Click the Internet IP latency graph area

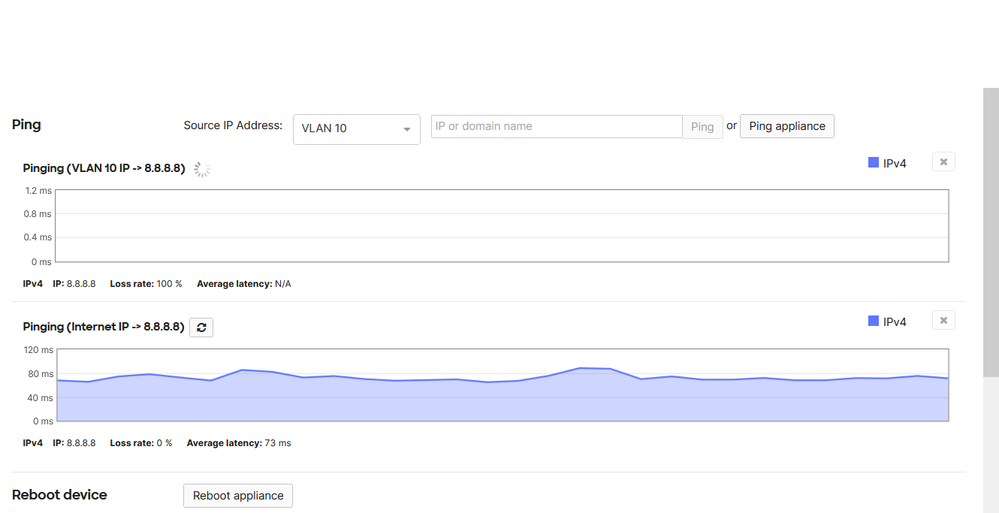(503, 385)
